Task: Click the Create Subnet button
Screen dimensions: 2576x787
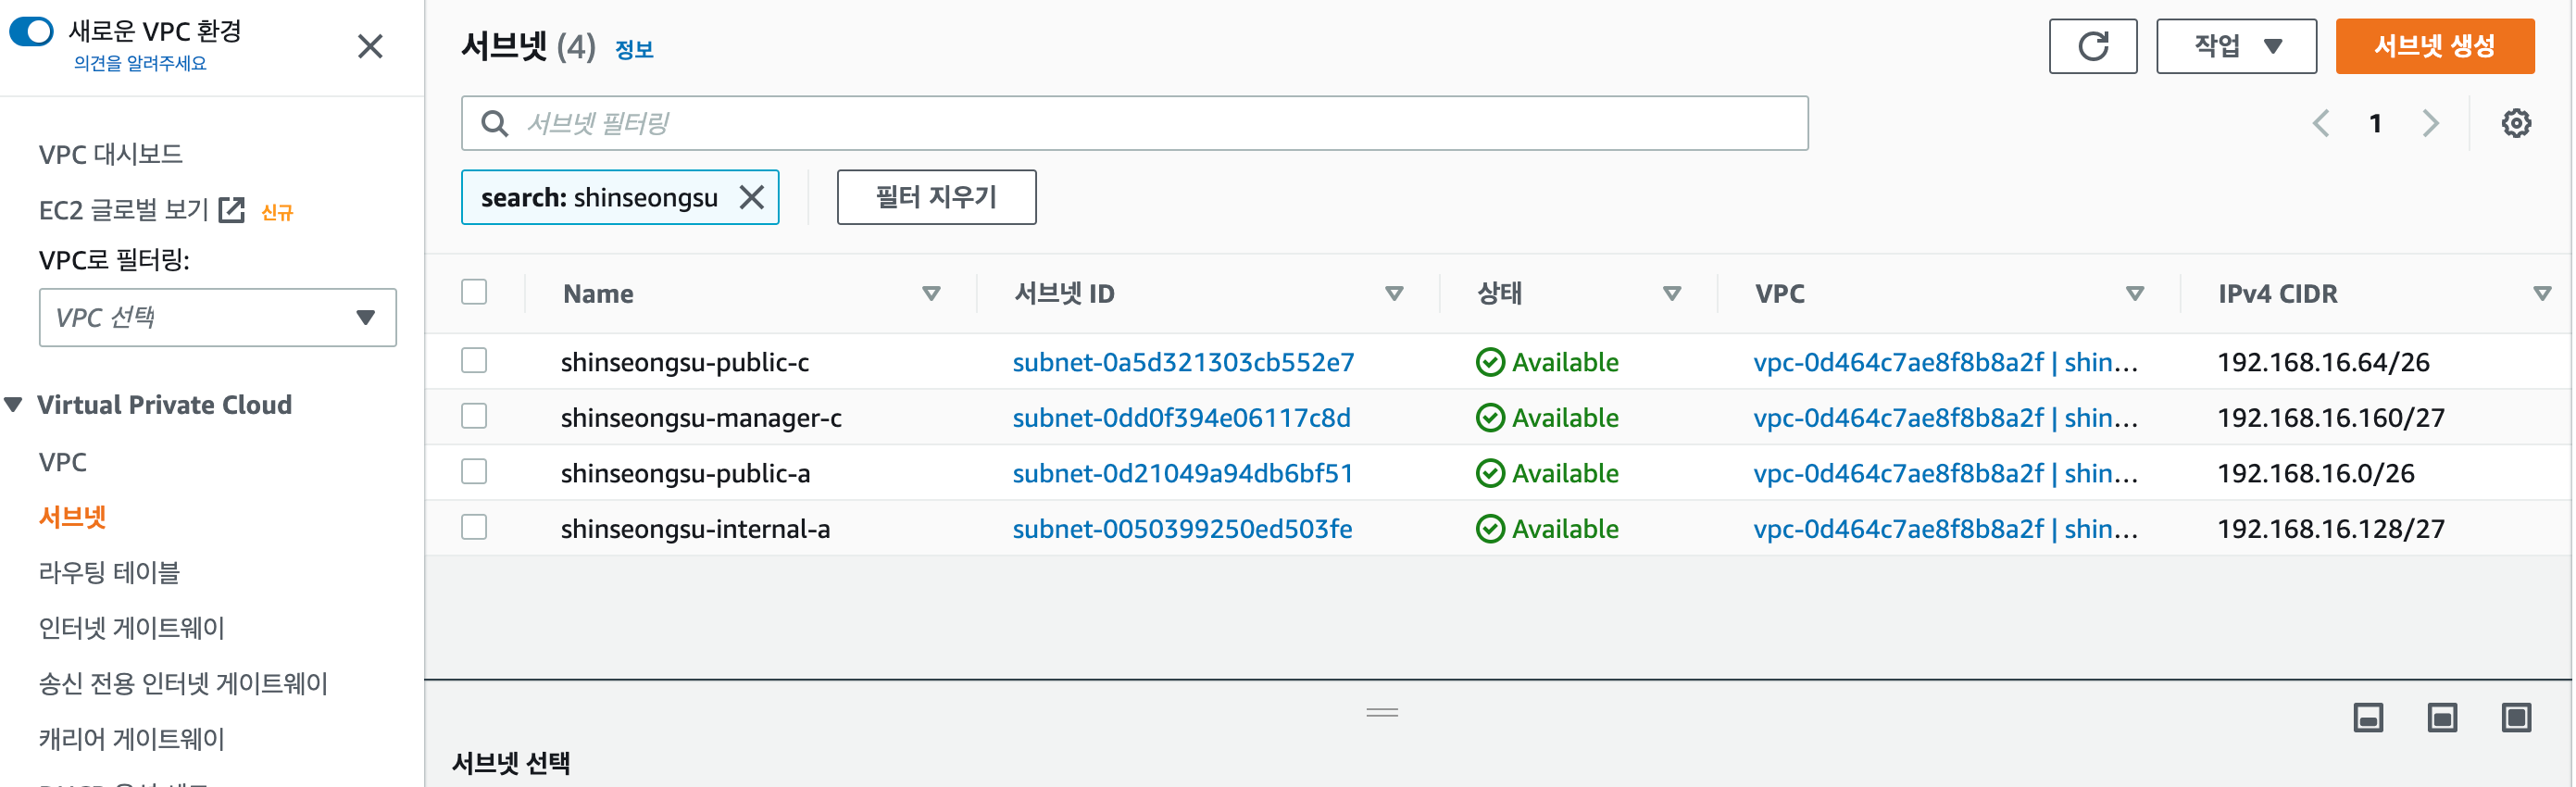Action: [2434, 46]
